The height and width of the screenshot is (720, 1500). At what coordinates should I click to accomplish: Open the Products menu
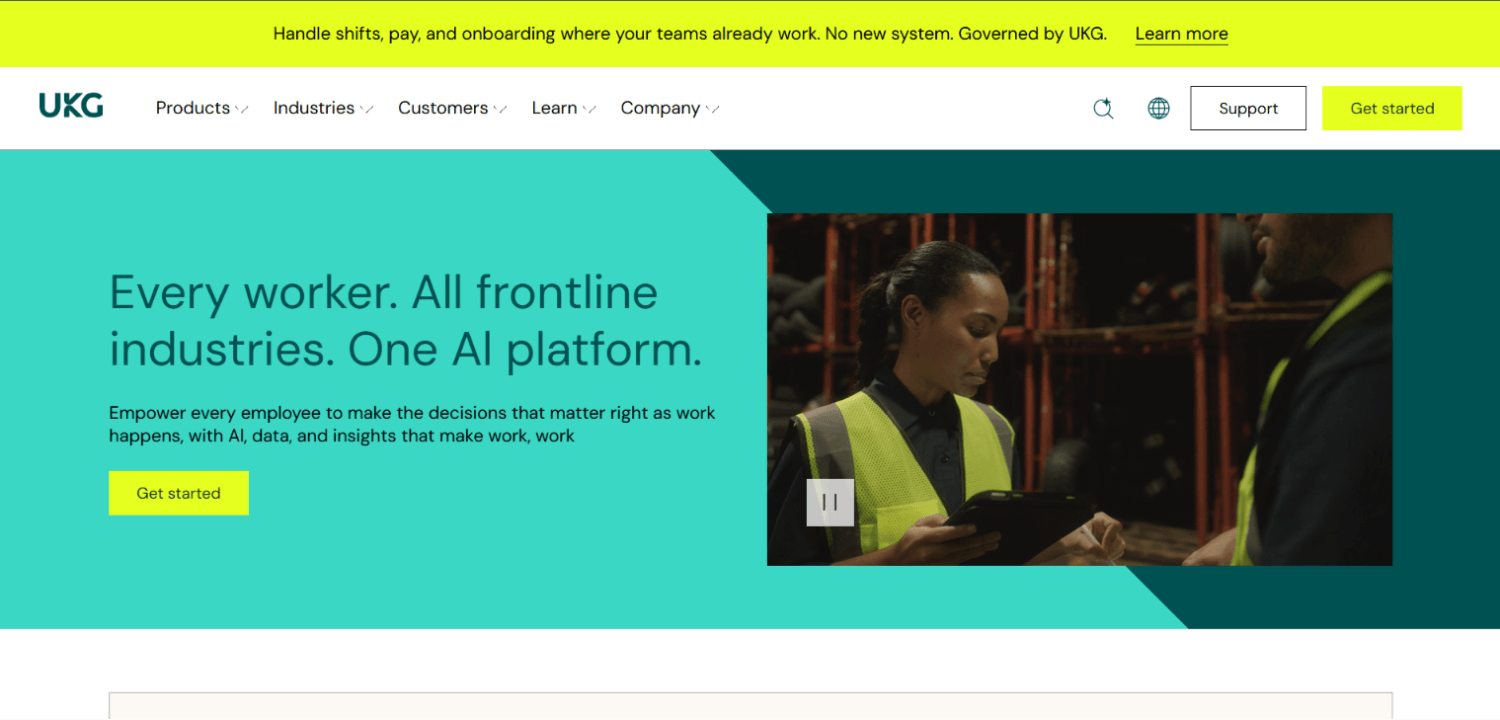[x=193, y=108]
